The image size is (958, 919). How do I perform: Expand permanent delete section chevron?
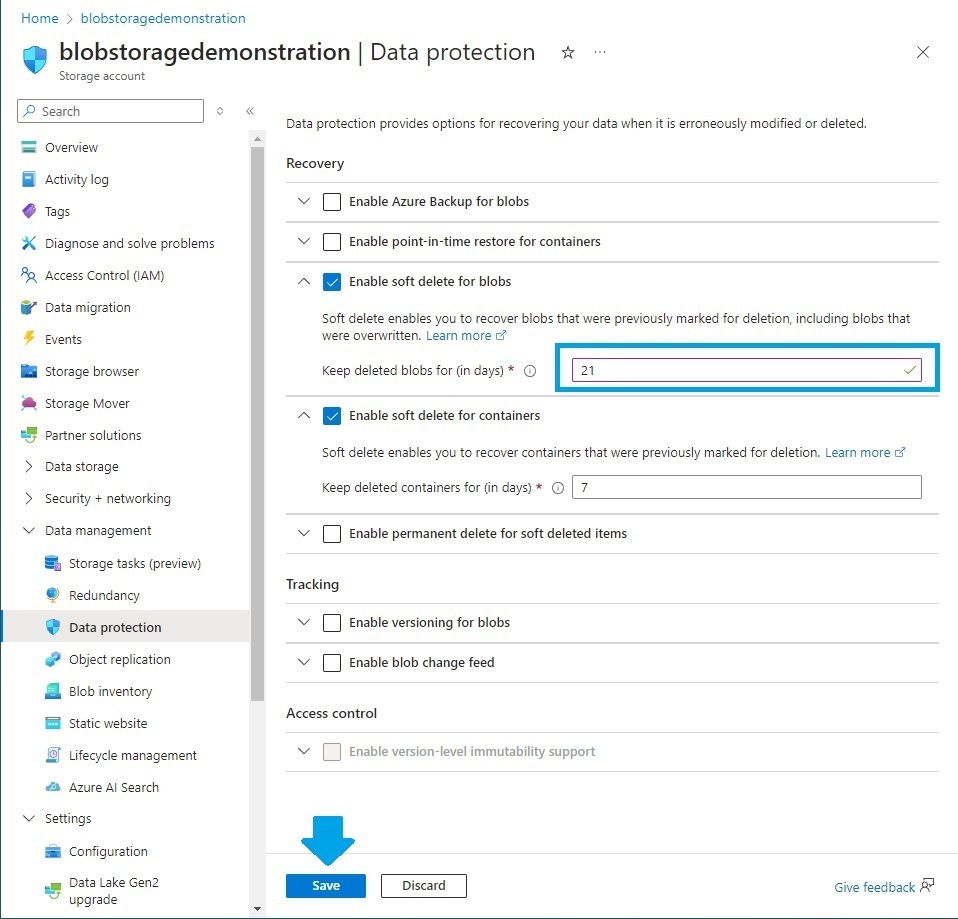click(x=304, y=533)
